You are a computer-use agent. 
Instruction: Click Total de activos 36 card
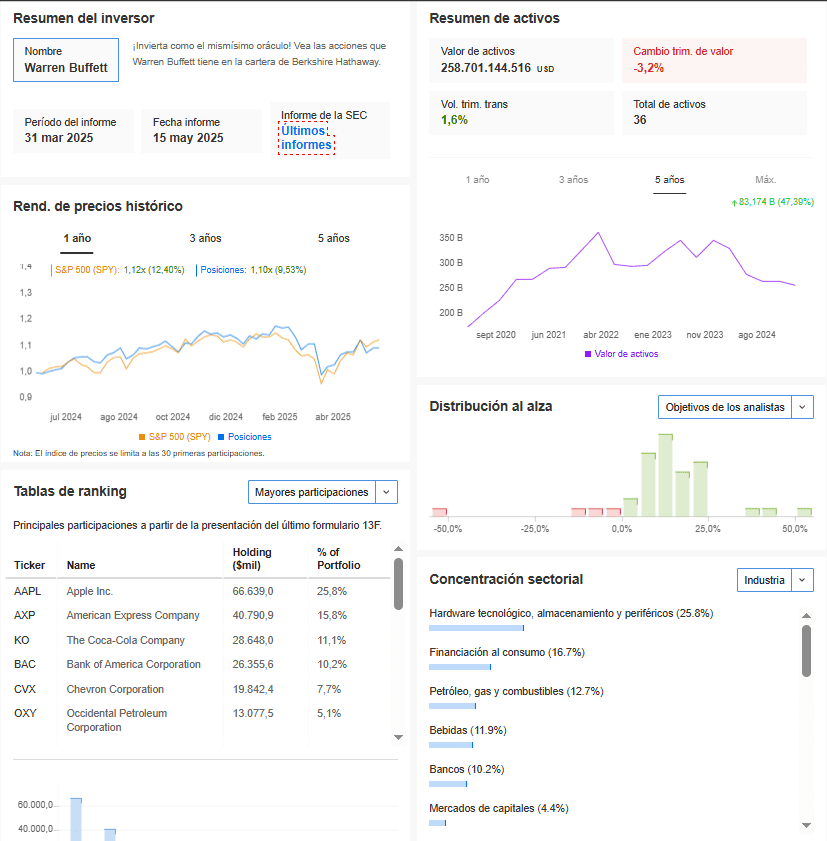(x=714, y=113)
